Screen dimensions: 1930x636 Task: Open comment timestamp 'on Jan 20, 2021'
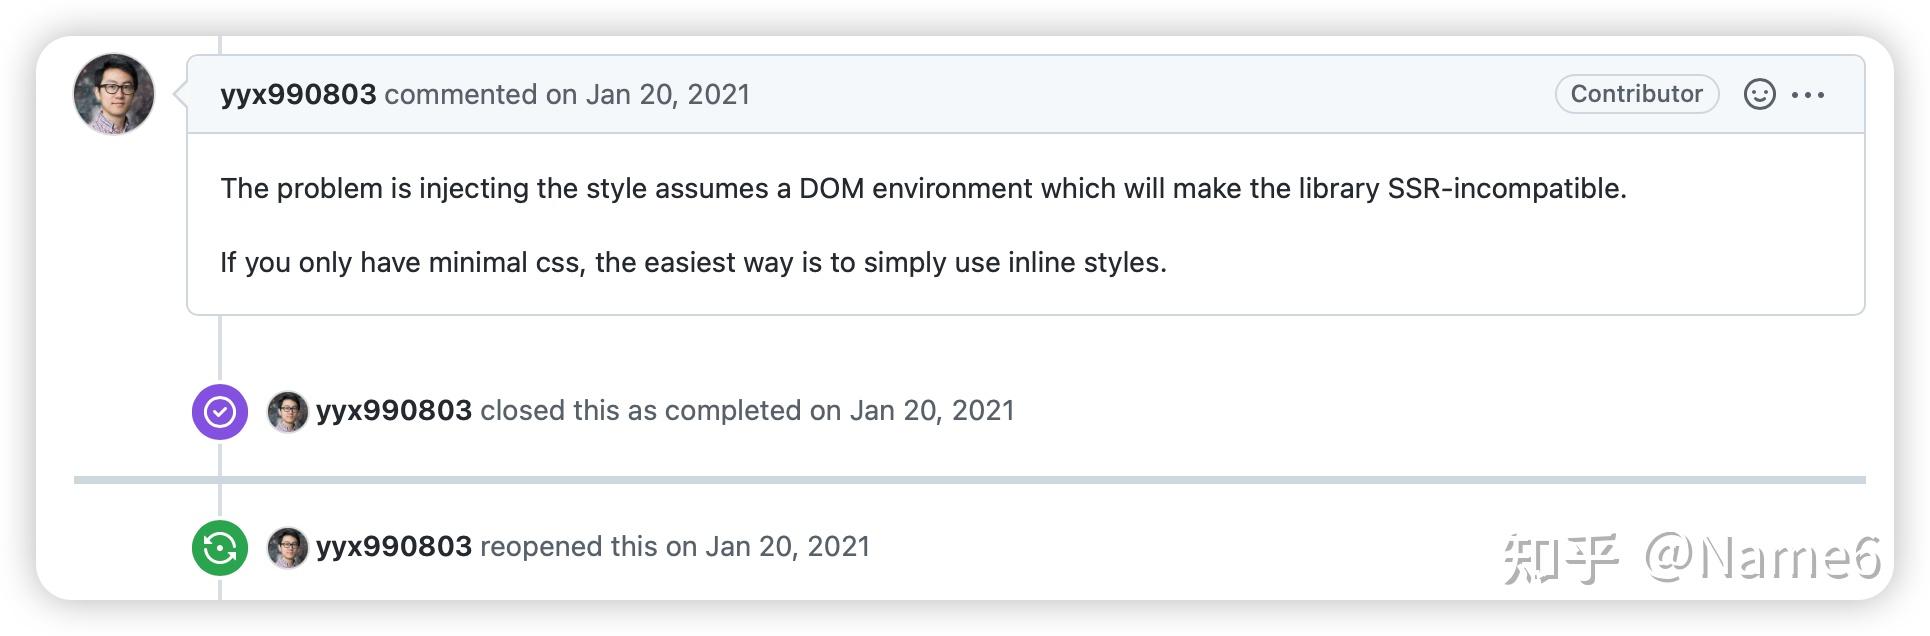coord(648,95)
